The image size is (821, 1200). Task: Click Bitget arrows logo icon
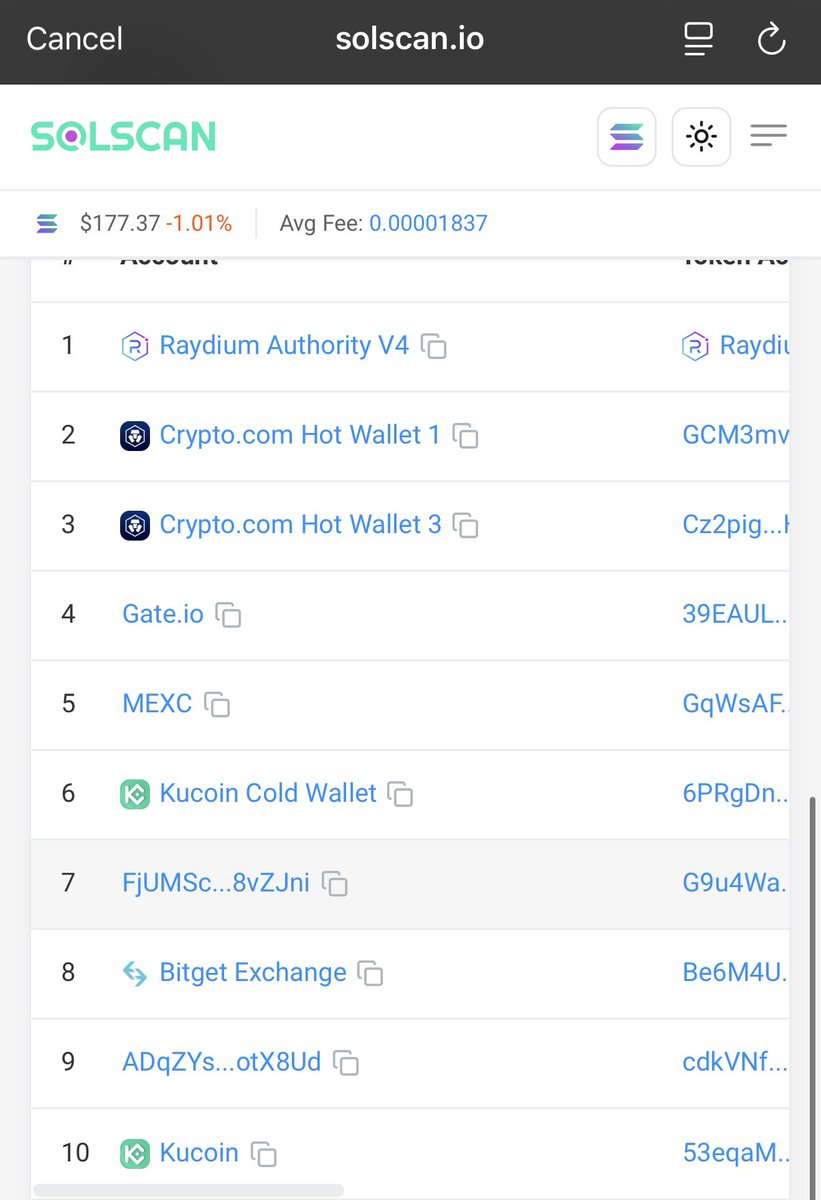[135, 973]
